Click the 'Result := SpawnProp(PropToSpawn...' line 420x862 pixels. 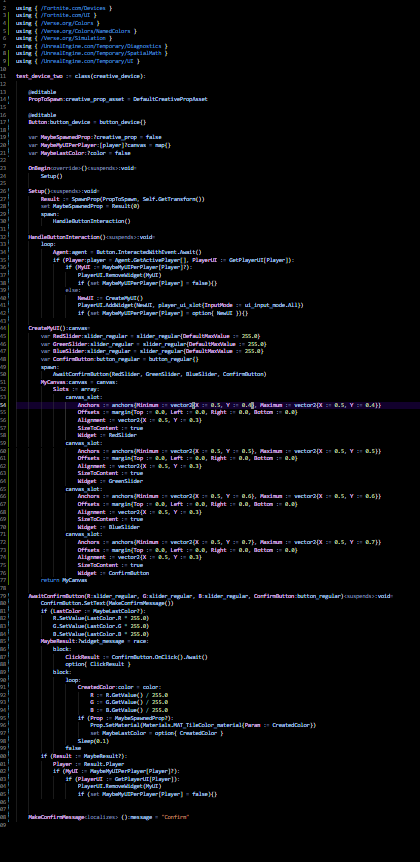tap(123, 199)
